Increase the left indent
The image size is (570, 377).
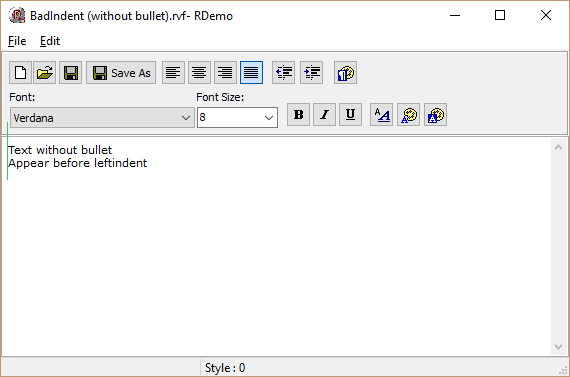(312, 73)
